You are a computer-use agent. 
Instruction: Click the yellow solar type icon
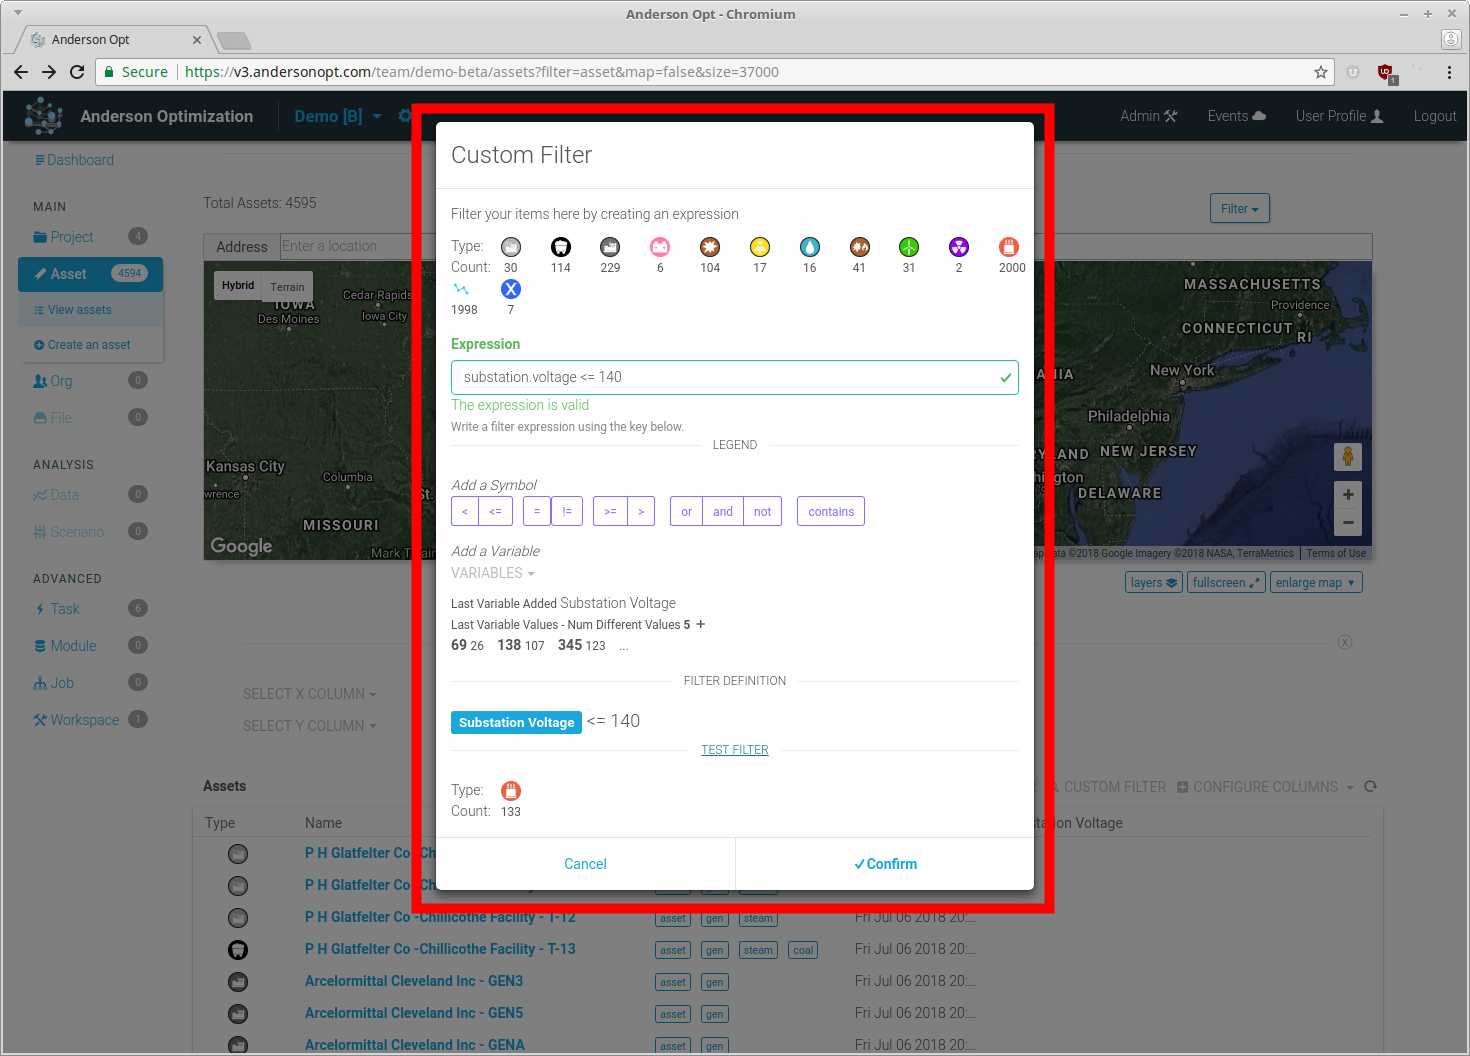coord(760,247)
